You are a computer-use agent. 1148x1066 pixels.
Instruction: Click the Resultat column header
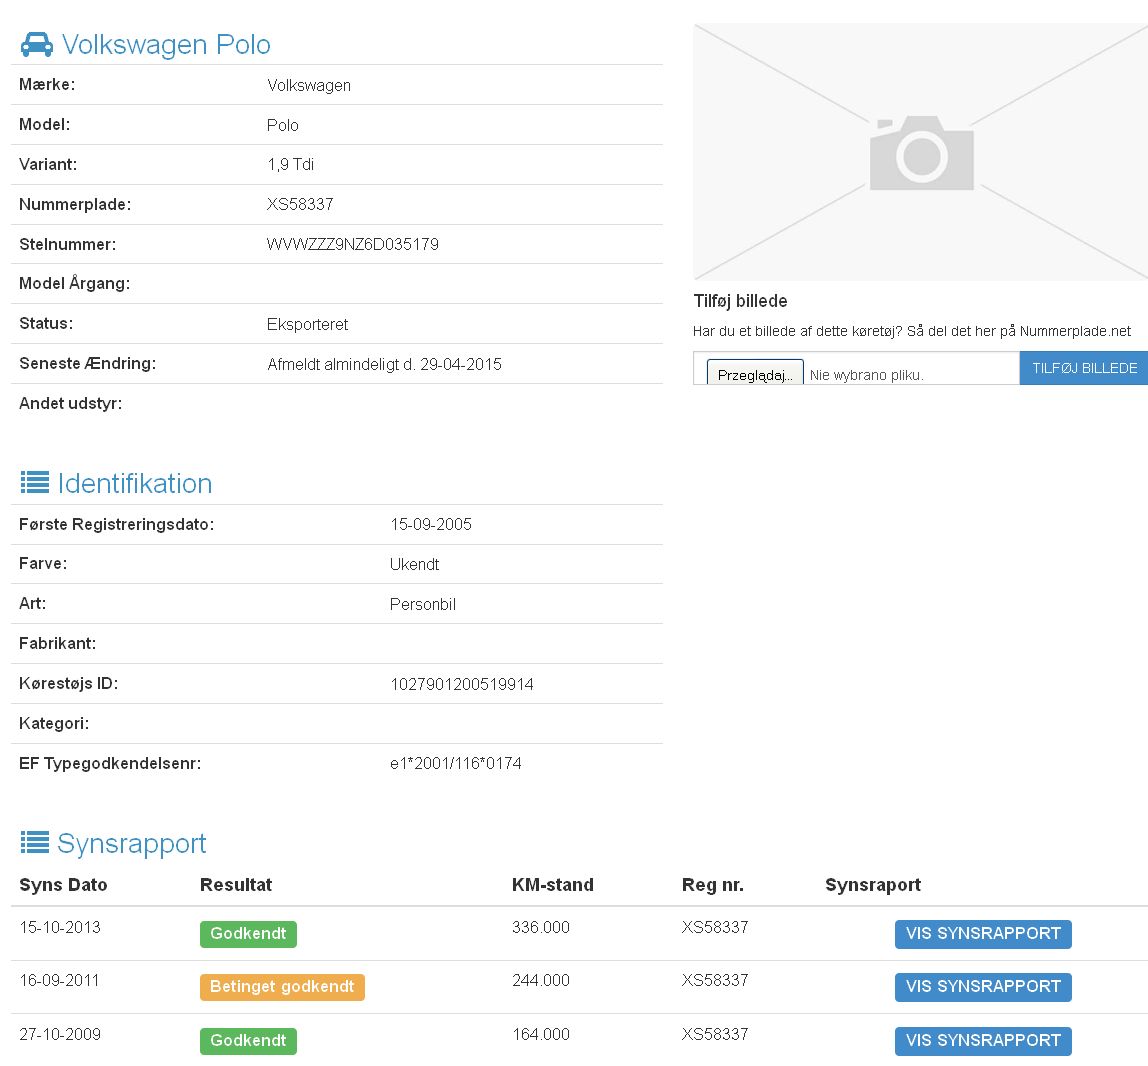click(x=236, y=885)
